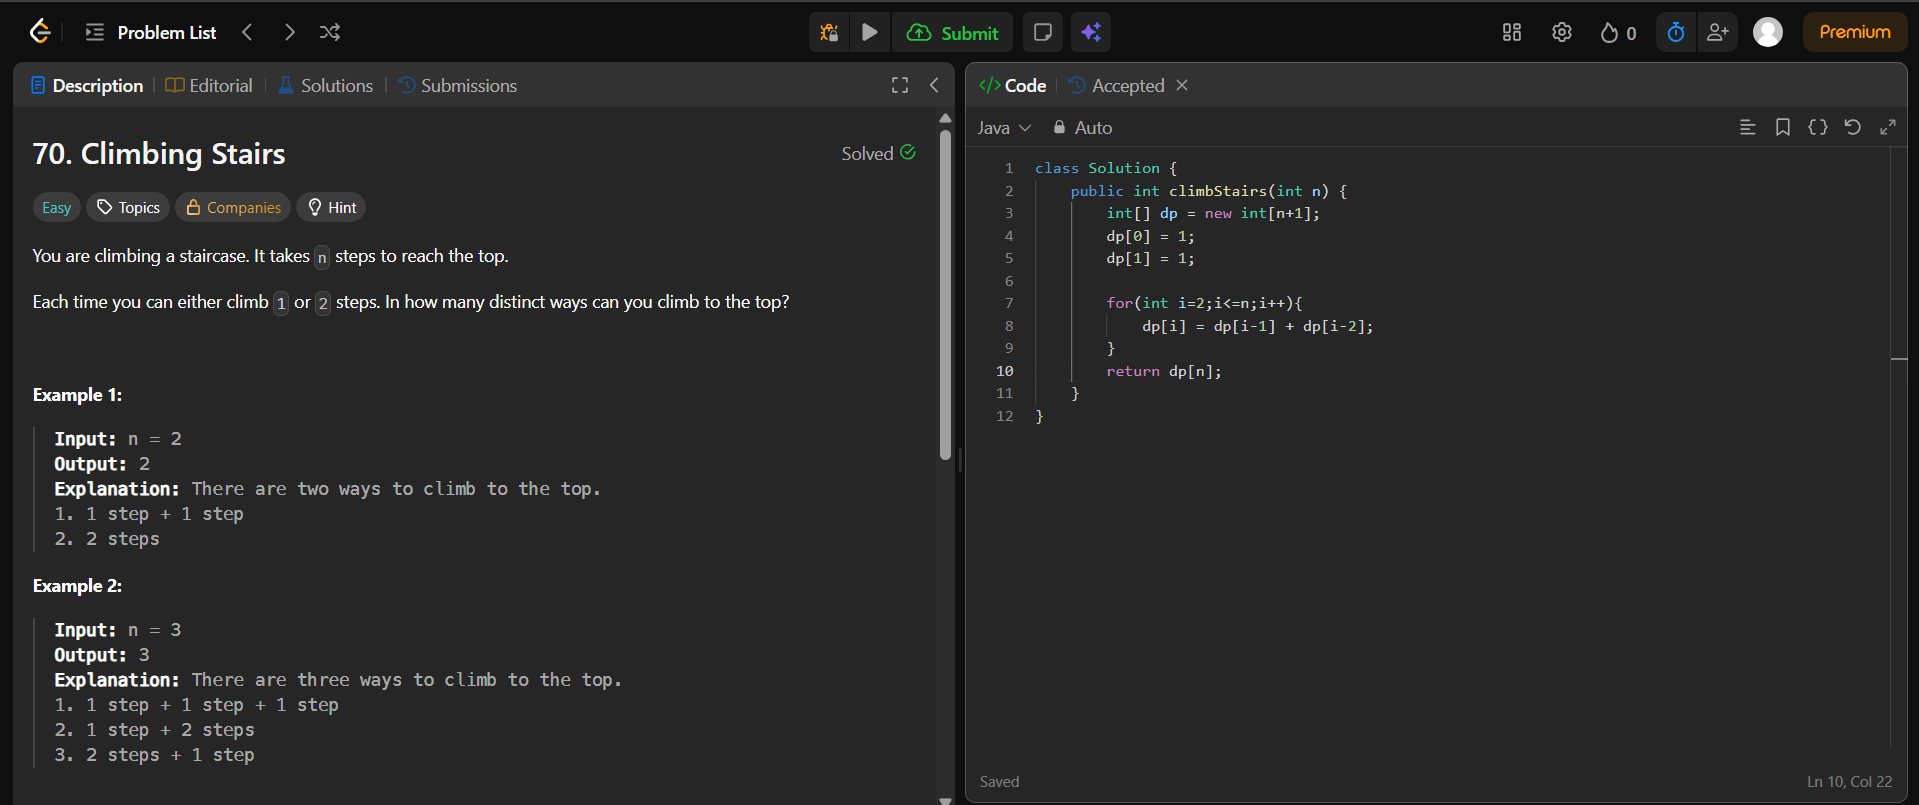Click the timer stopwatch icon

pyautogui.click(x=1676, y=32)
